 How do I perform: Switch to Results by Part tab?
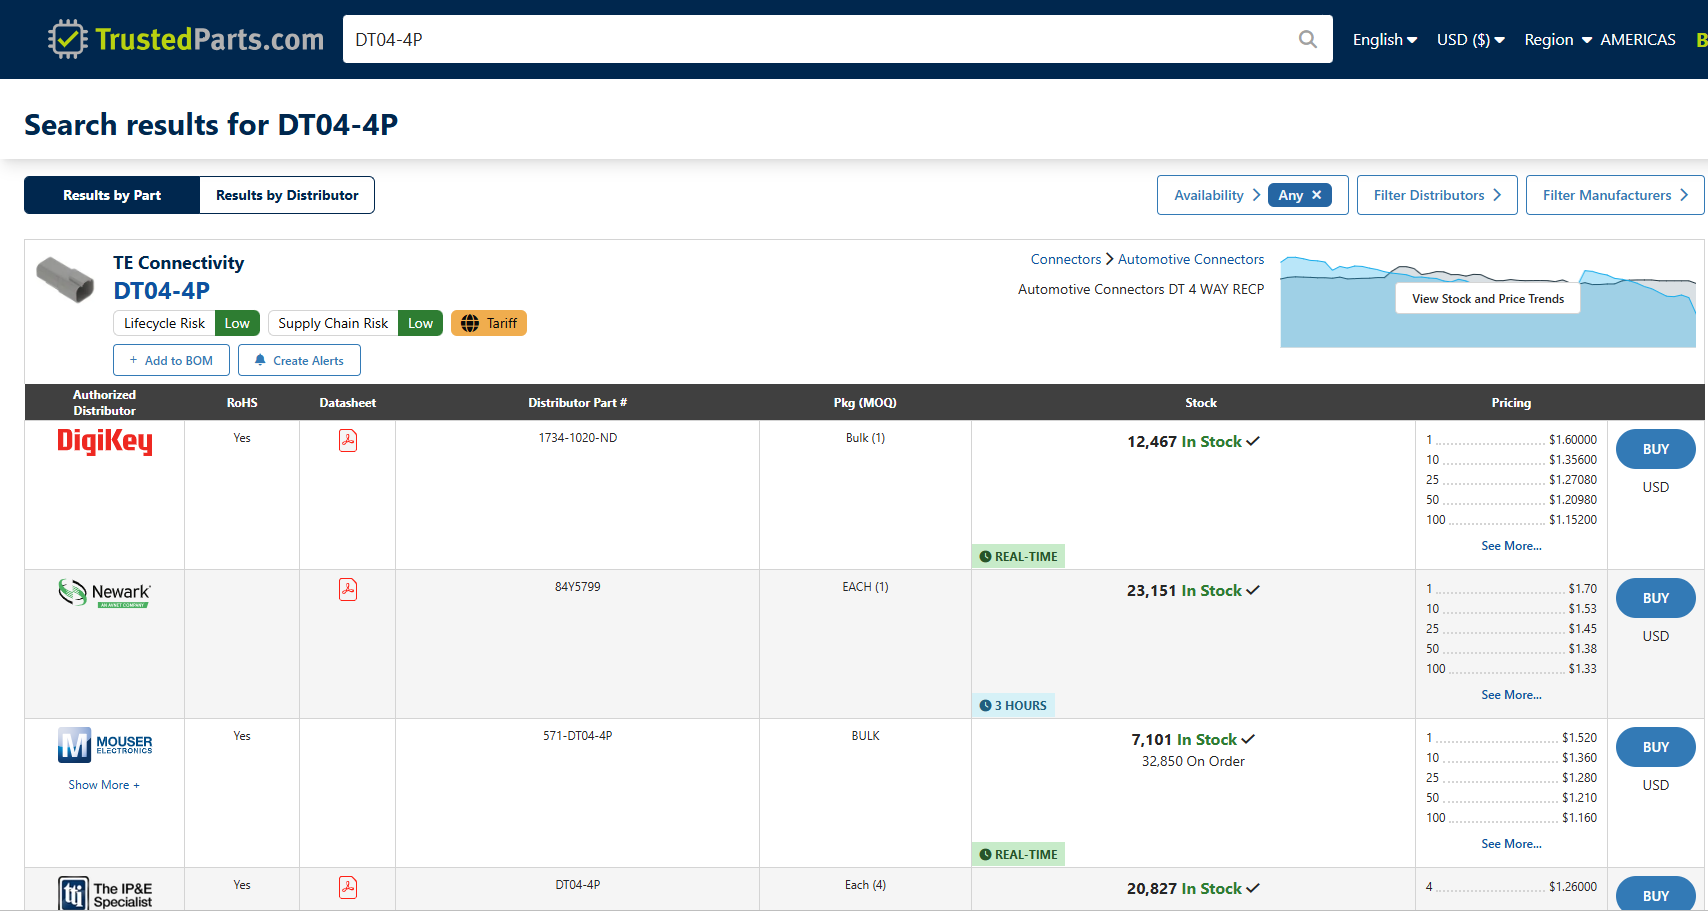click(112, 195)
